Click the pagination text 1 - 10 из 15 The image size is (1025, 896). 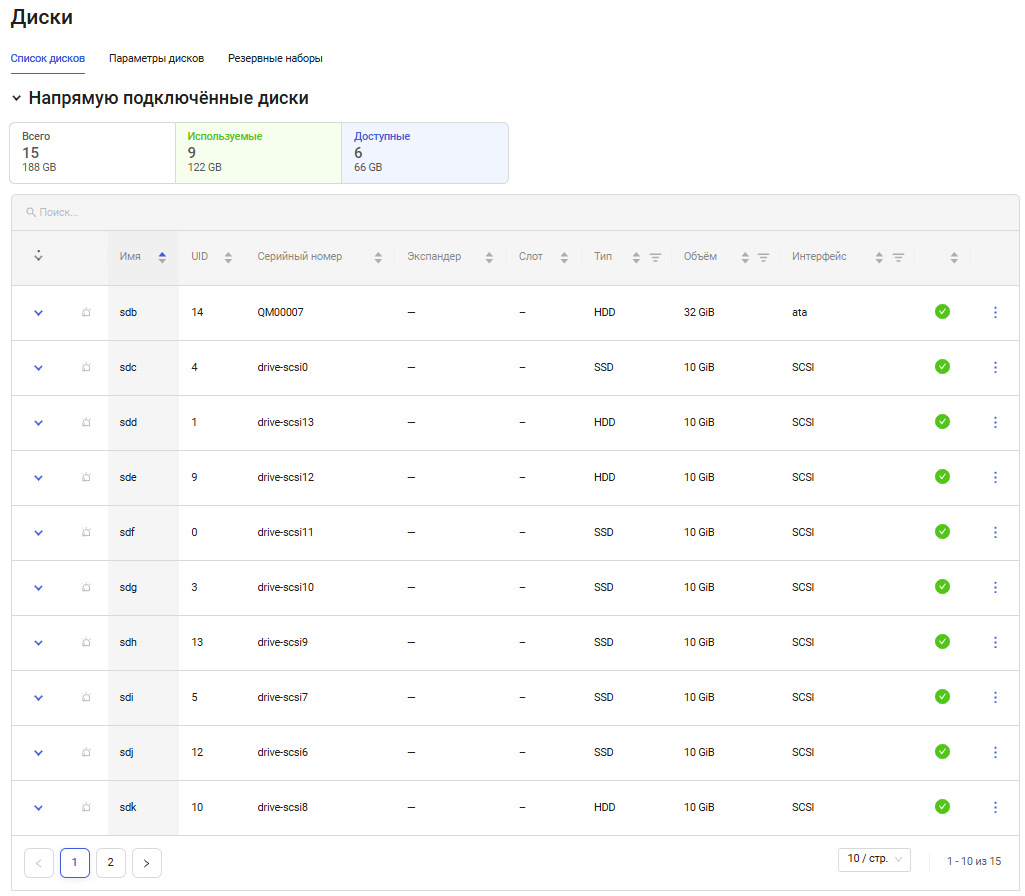(974, 861)
